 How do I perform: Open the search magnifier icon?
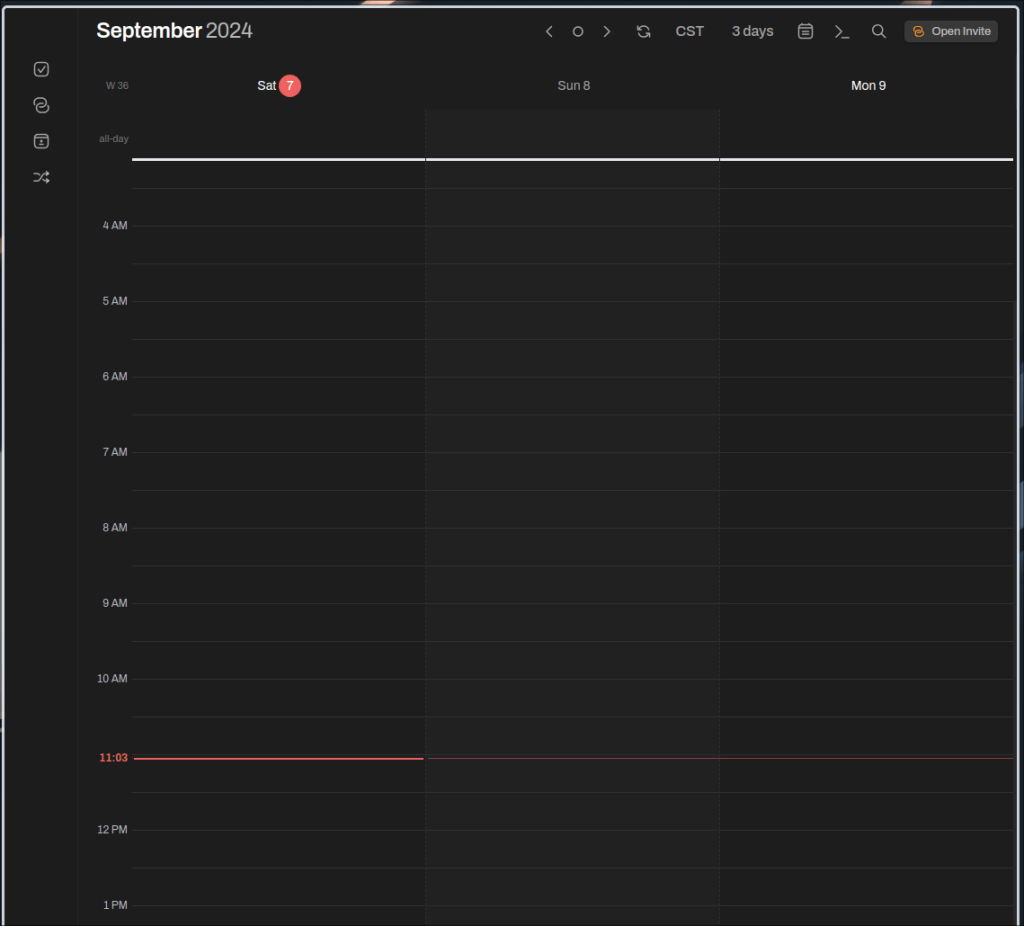click(878, 31)
